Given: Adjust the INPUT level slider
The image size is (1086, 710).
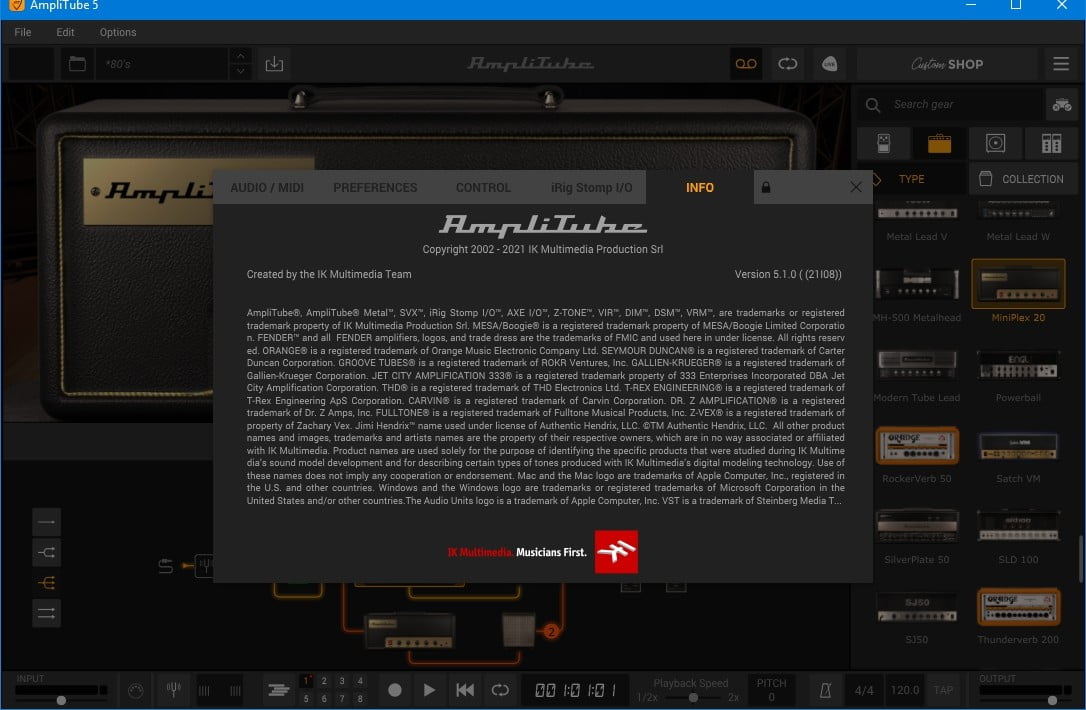Looking at the screenshot, I should [61, 700].
